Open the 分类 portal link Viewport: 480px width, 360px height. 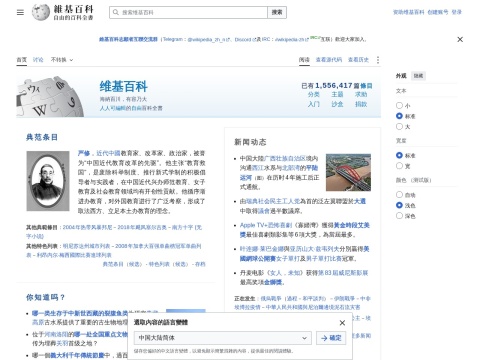[314, 95]
